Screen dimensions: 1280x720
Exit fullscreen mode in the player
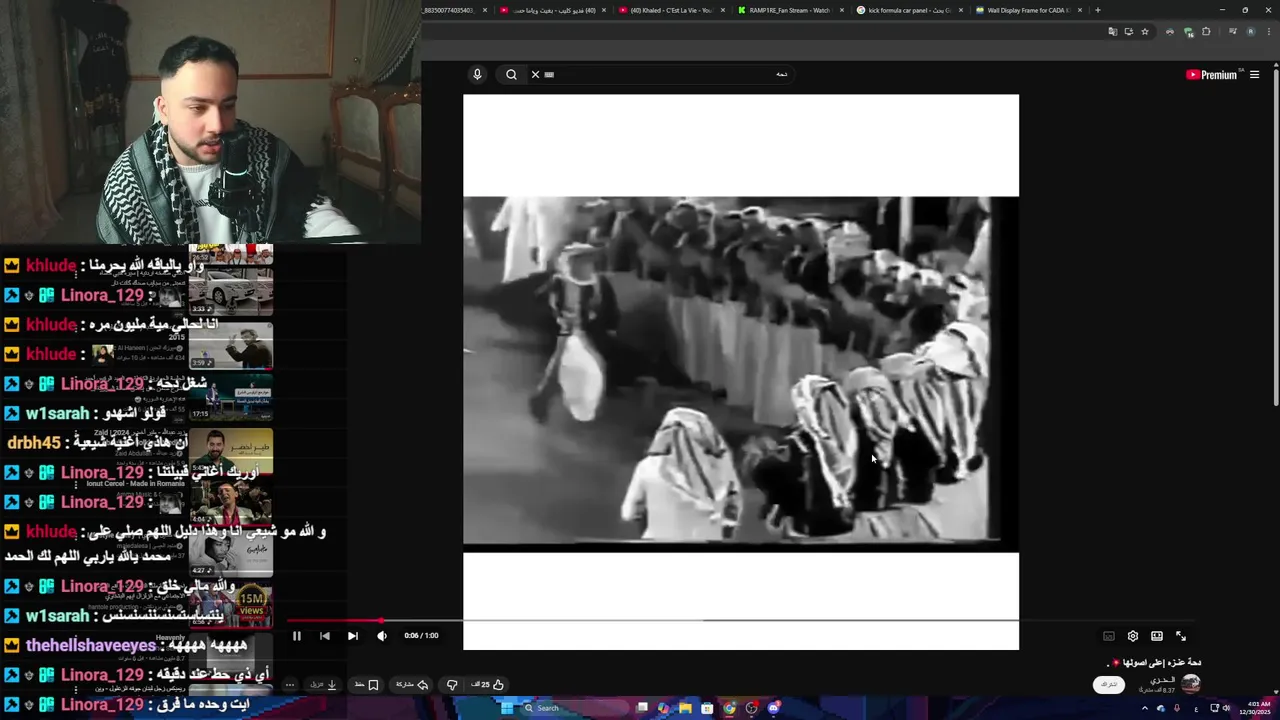coord(1180,636)
